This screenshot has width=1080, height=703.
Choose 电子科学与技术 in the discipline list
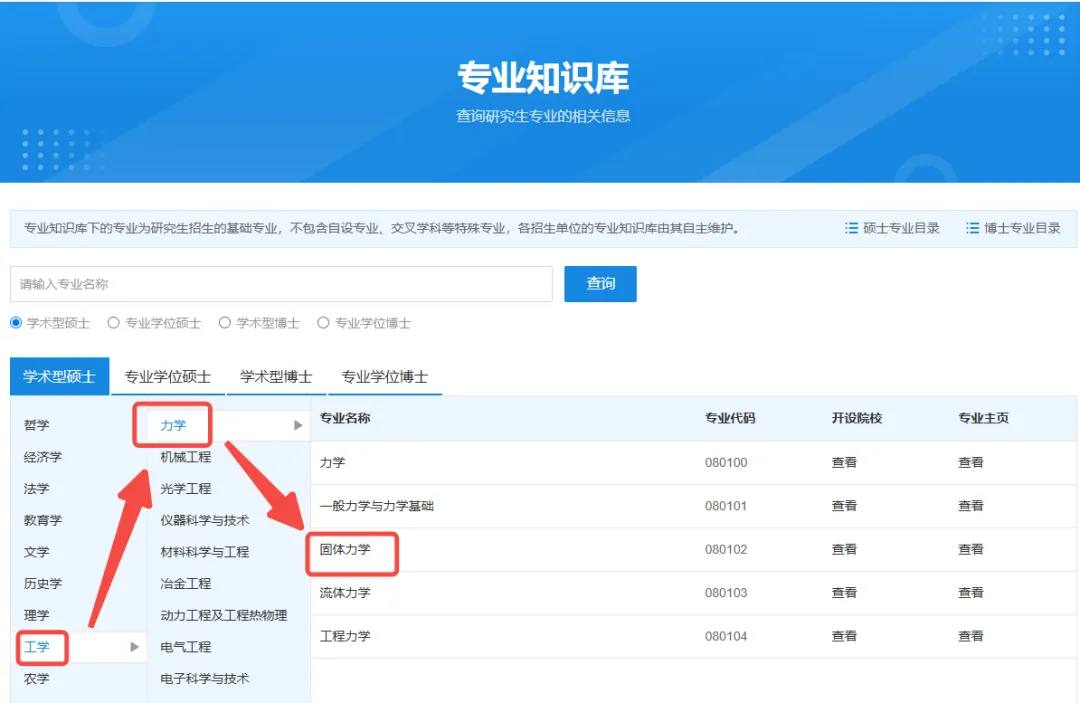click(205, 679)
